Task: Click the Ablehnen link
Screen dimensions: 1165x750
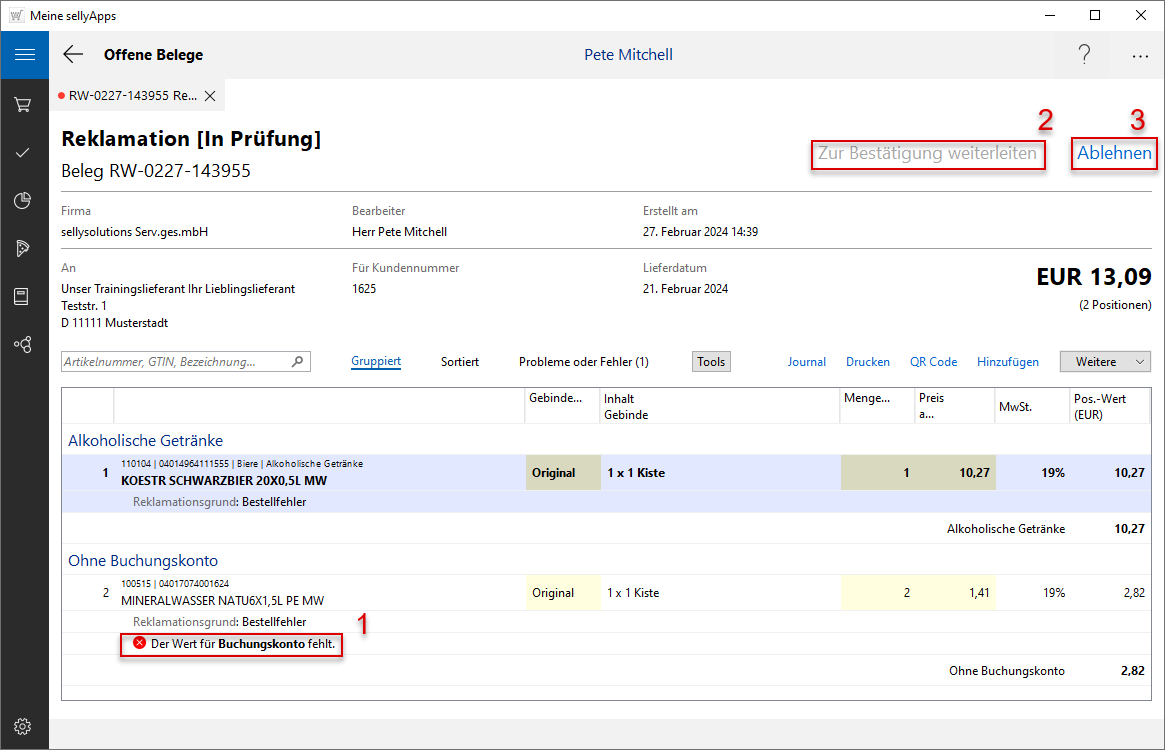Action: pyautogui.click(x=1114, y=154)
